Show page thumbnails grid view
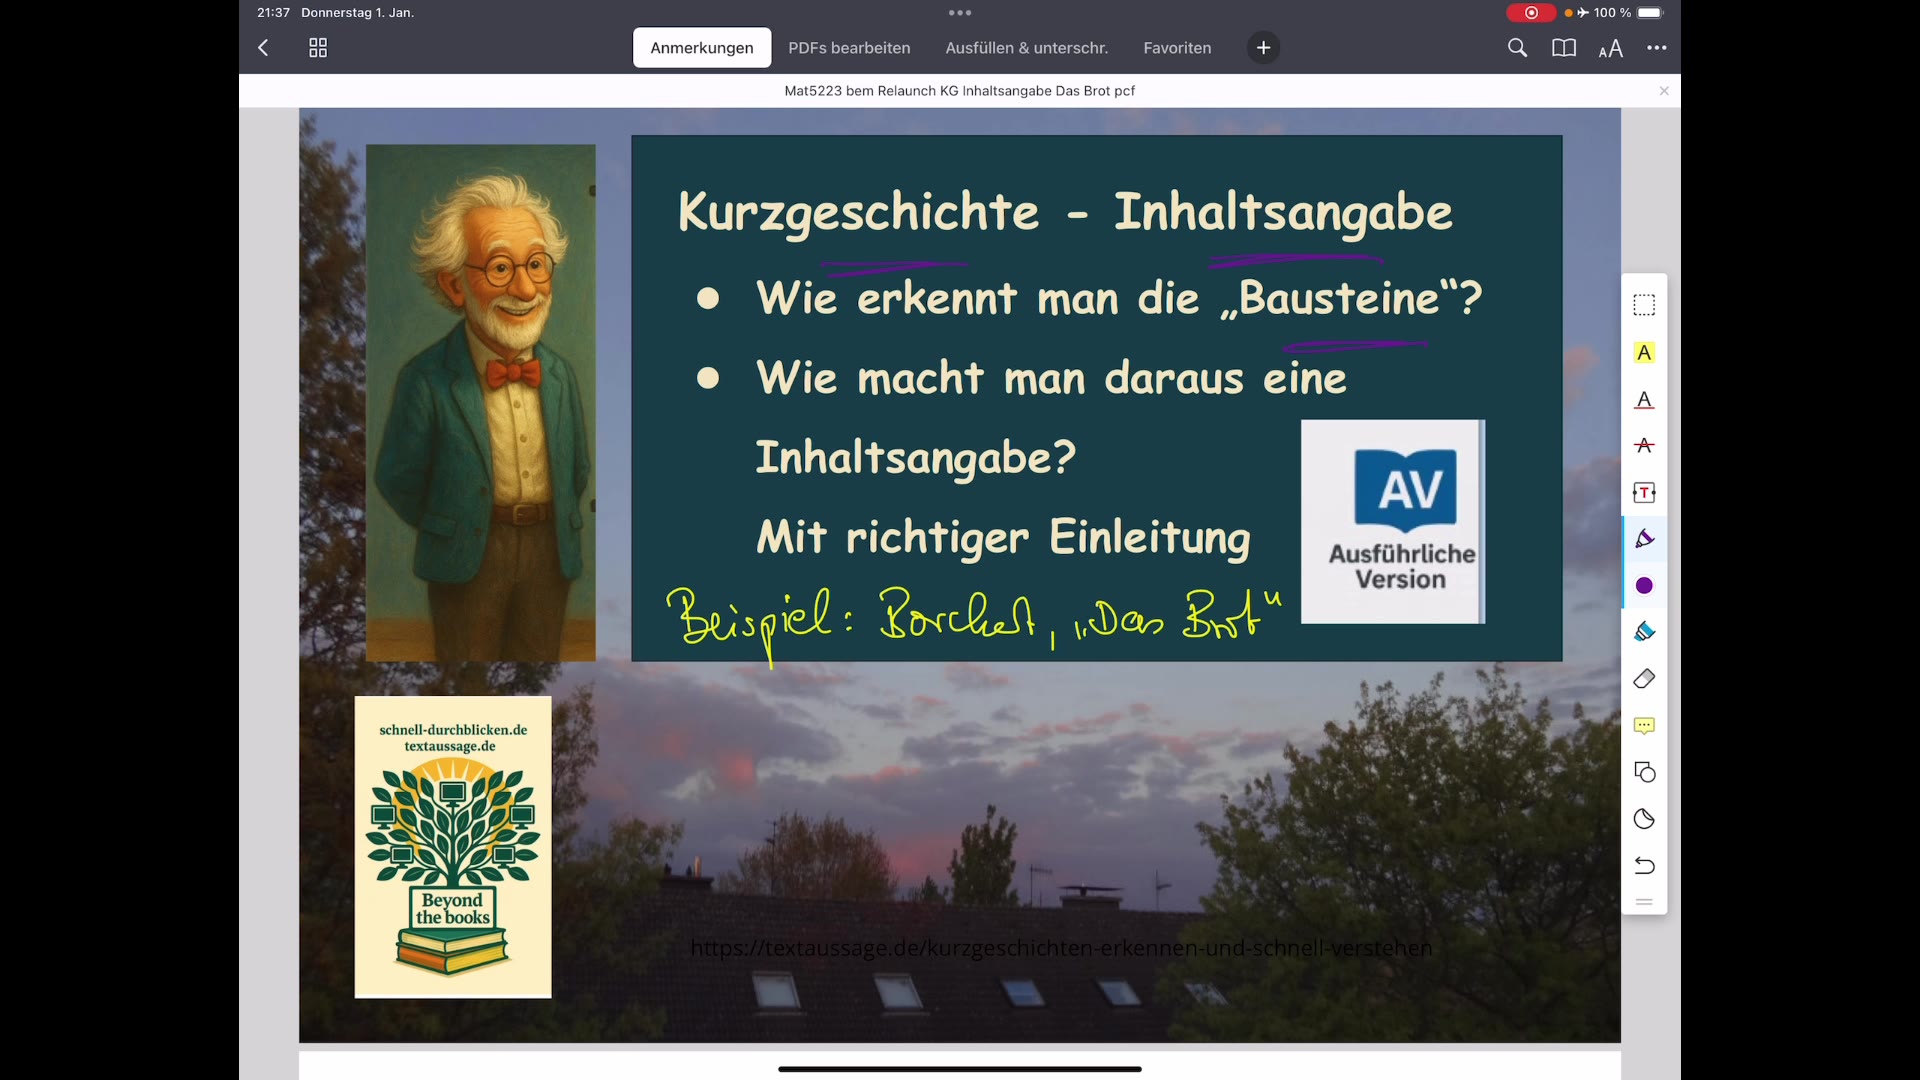Viewport: 1920px width, 1080px height. 317,47
